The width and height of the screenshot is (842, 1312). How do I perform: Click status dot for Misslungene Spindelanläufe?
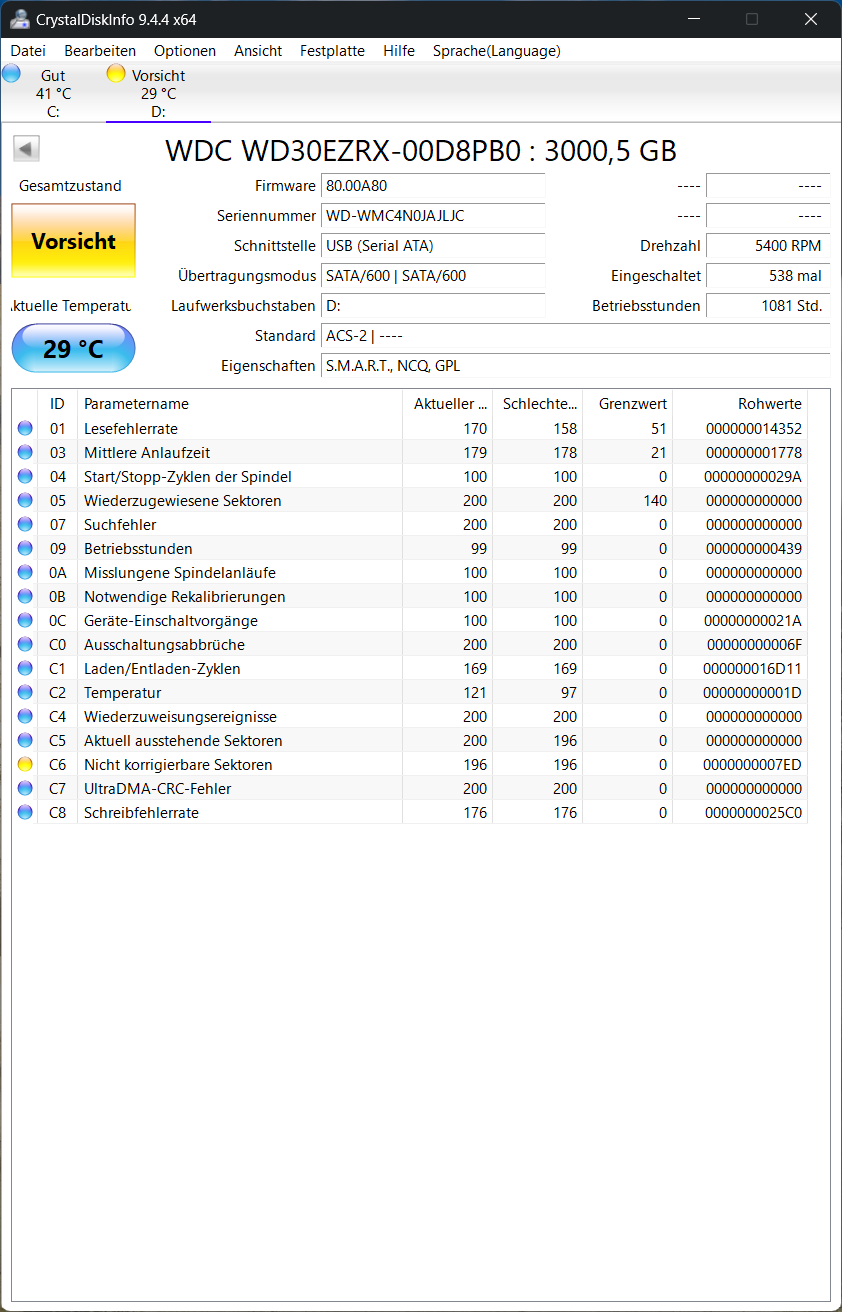coord(25,573)
